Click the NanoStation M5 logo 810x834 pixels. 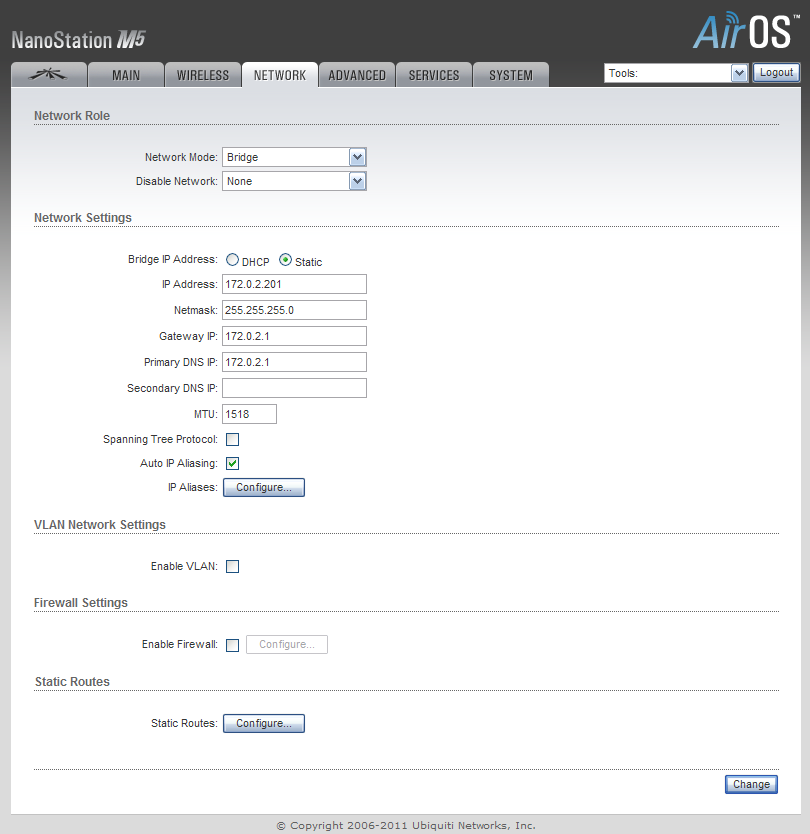pyautogui.click(x=79, y=40)
